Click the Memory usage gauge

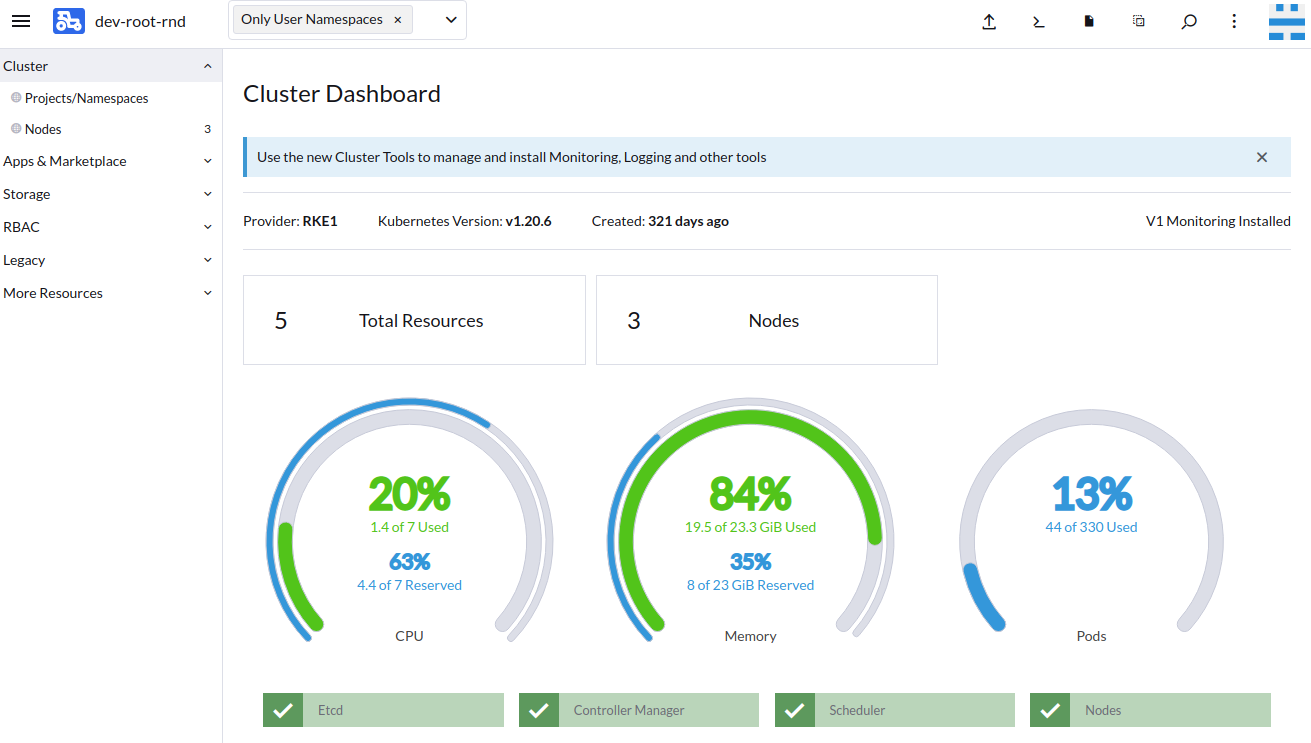750,520
